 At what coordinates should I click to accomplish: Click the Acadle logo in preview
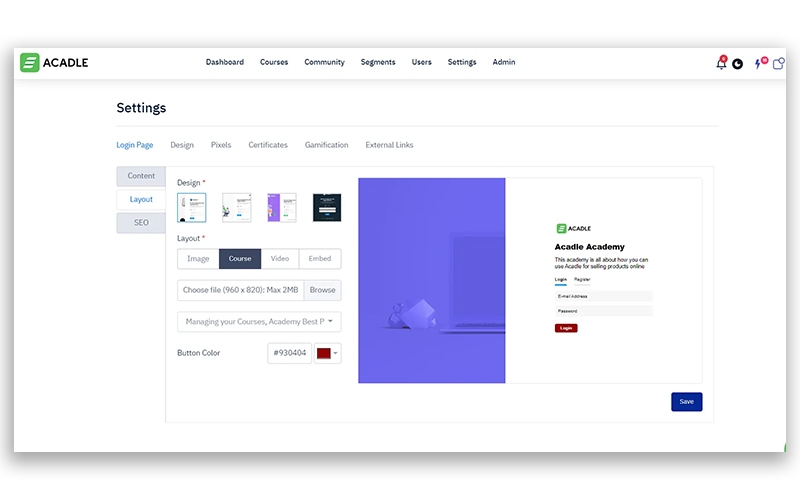coord(573,229)
